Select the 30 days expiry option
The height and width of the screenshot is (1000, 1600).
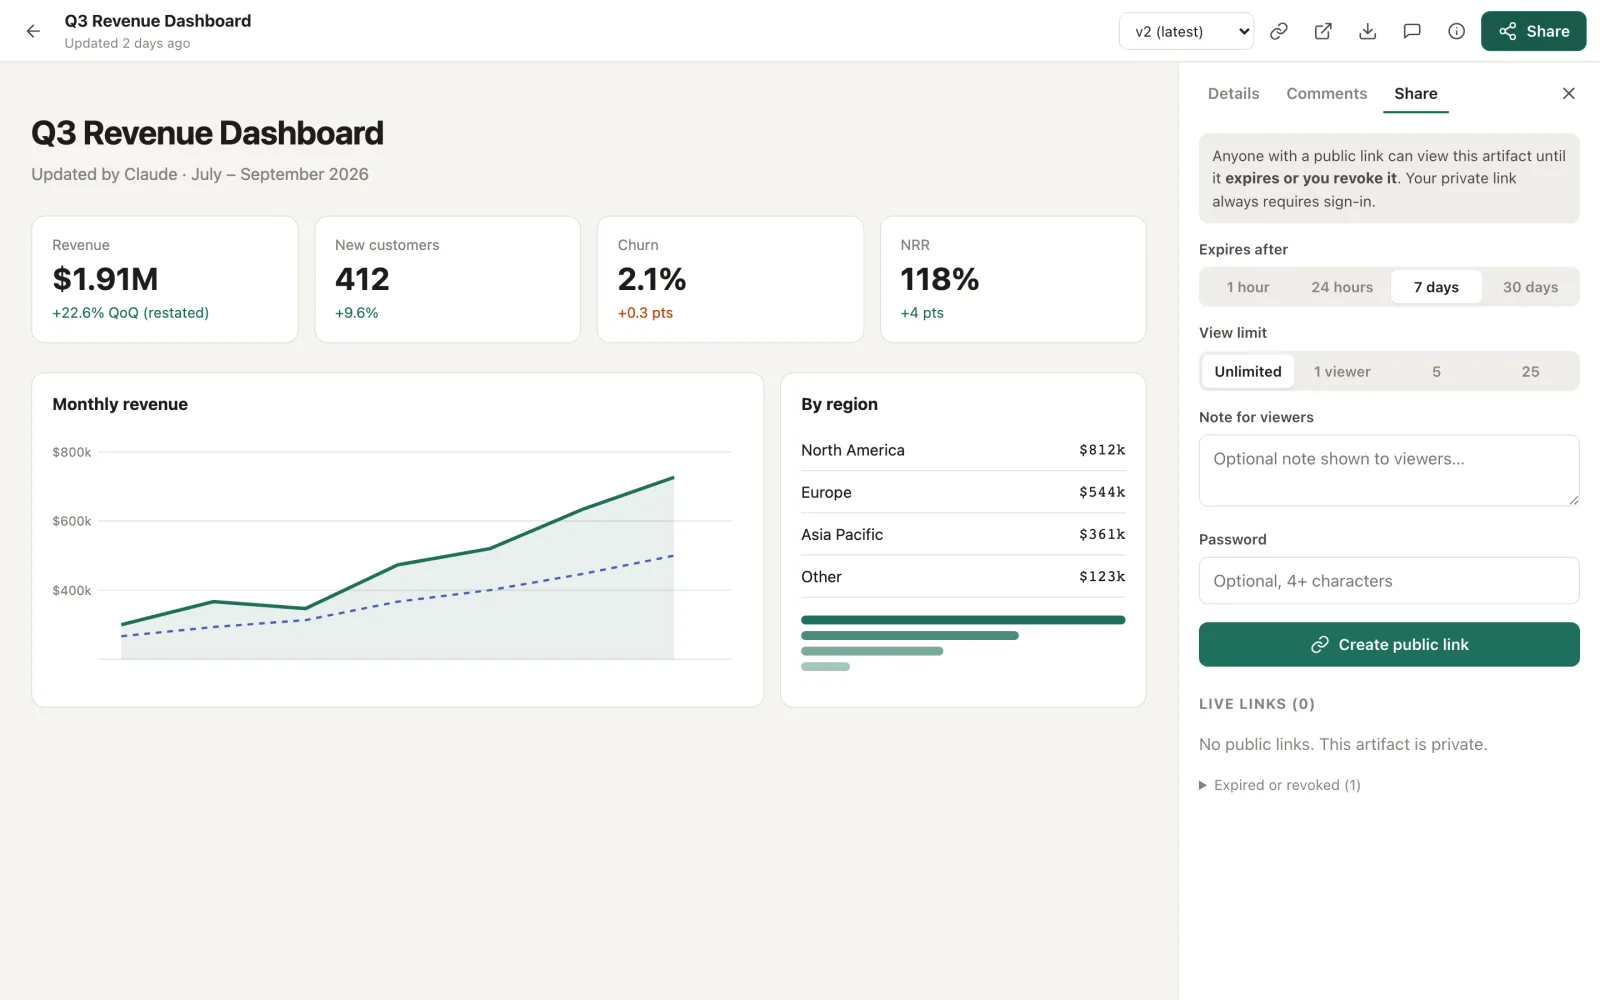(1530, 287)
